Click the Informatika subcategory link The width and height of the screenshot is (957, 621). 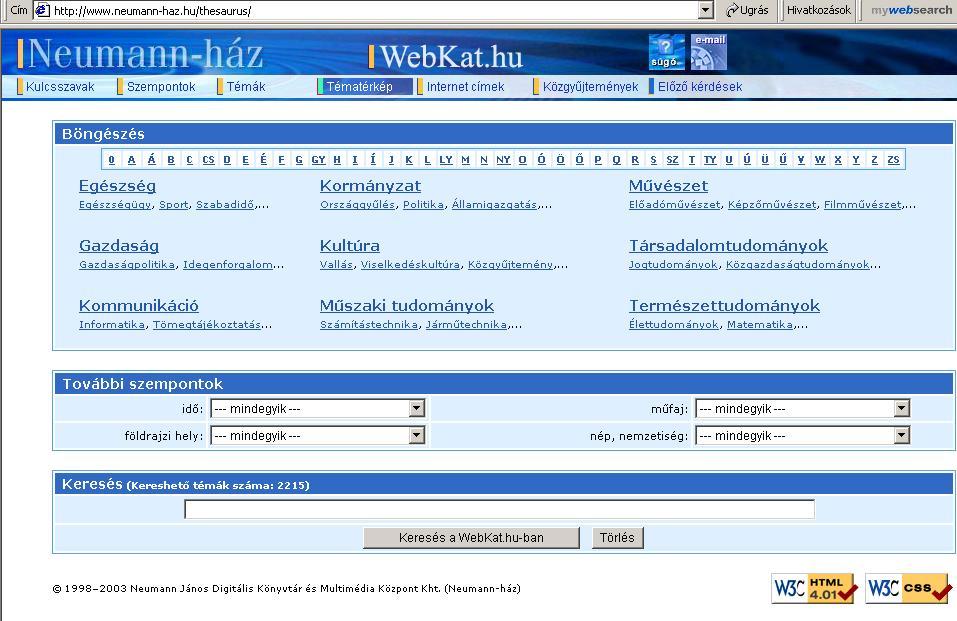click(112, 324)
